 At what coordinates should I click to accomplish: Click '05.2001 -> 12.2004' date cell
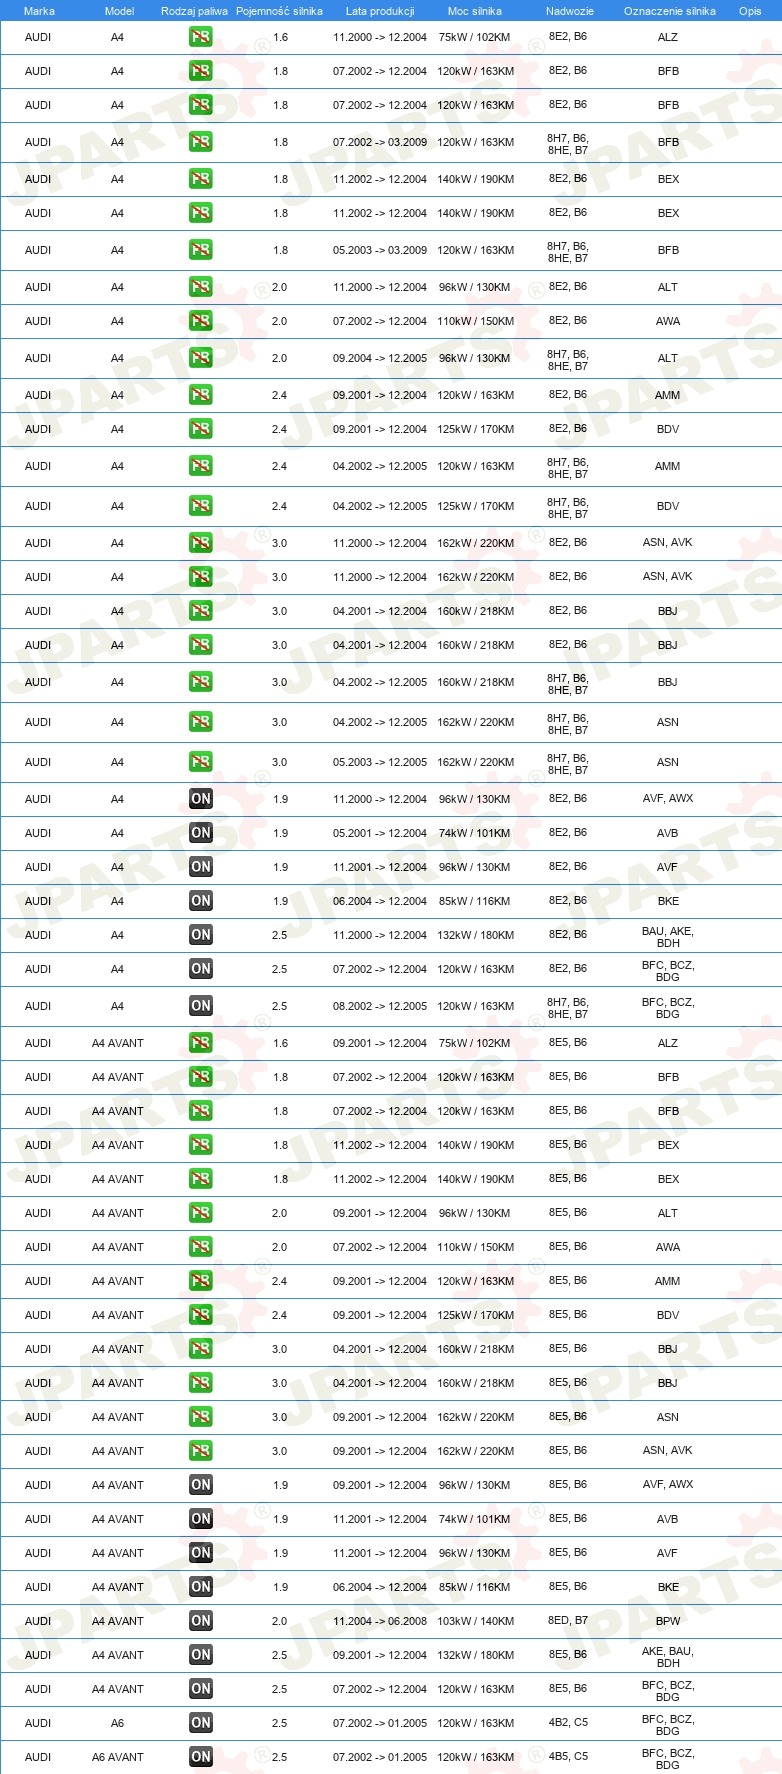[x=380, y=833]
